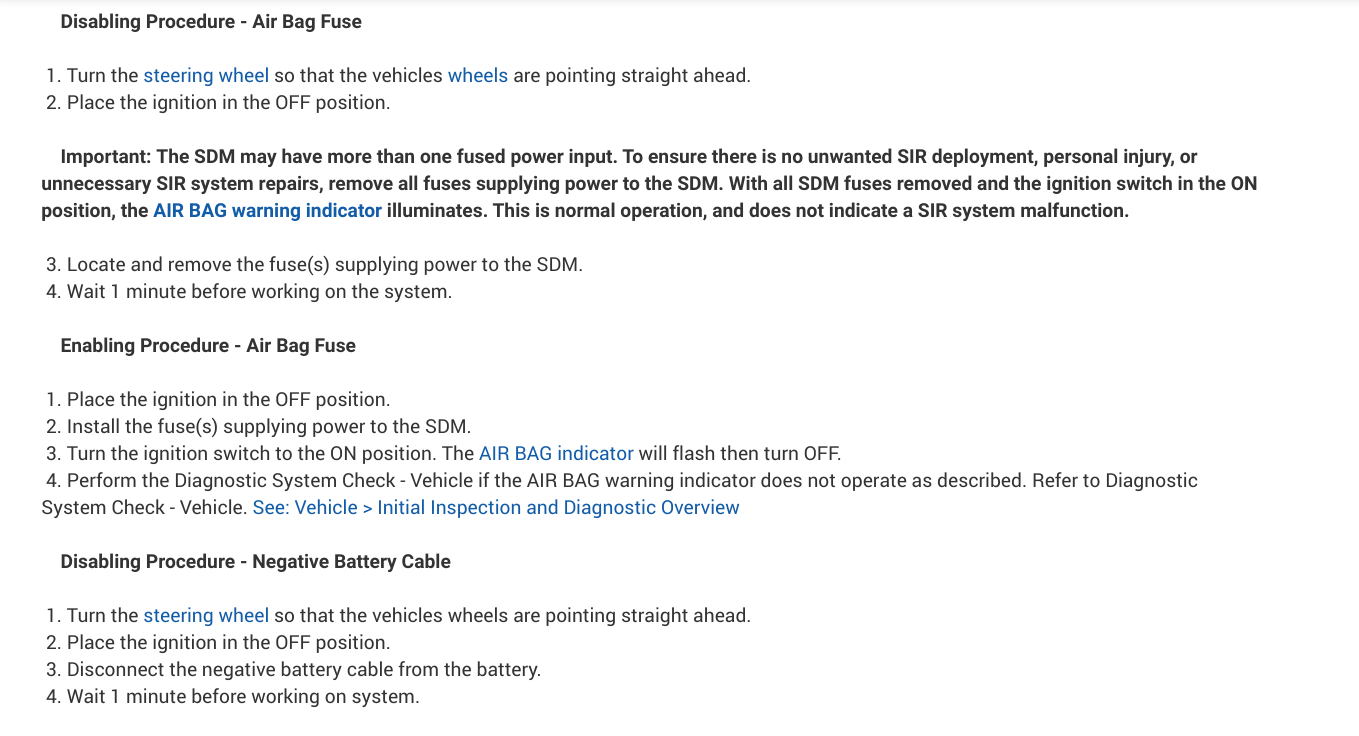This screenshot has height=736, width=1359.
Task: Click ignition OFF step under Air Bag Fuse disabling
Action: (x=228, y=102)
